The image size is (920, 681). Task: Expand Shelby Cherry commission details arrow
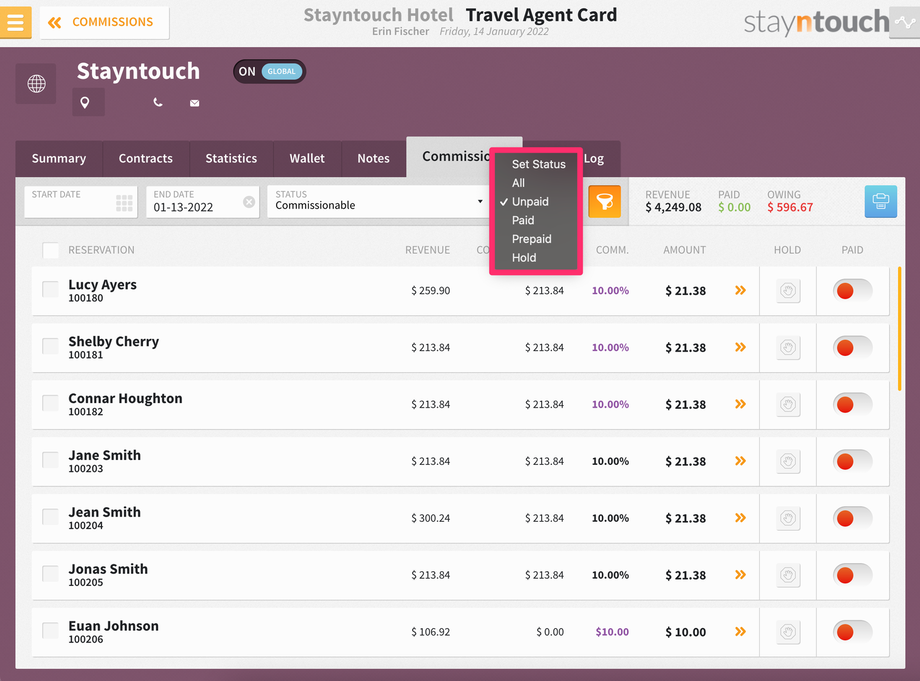coord(740,347)
